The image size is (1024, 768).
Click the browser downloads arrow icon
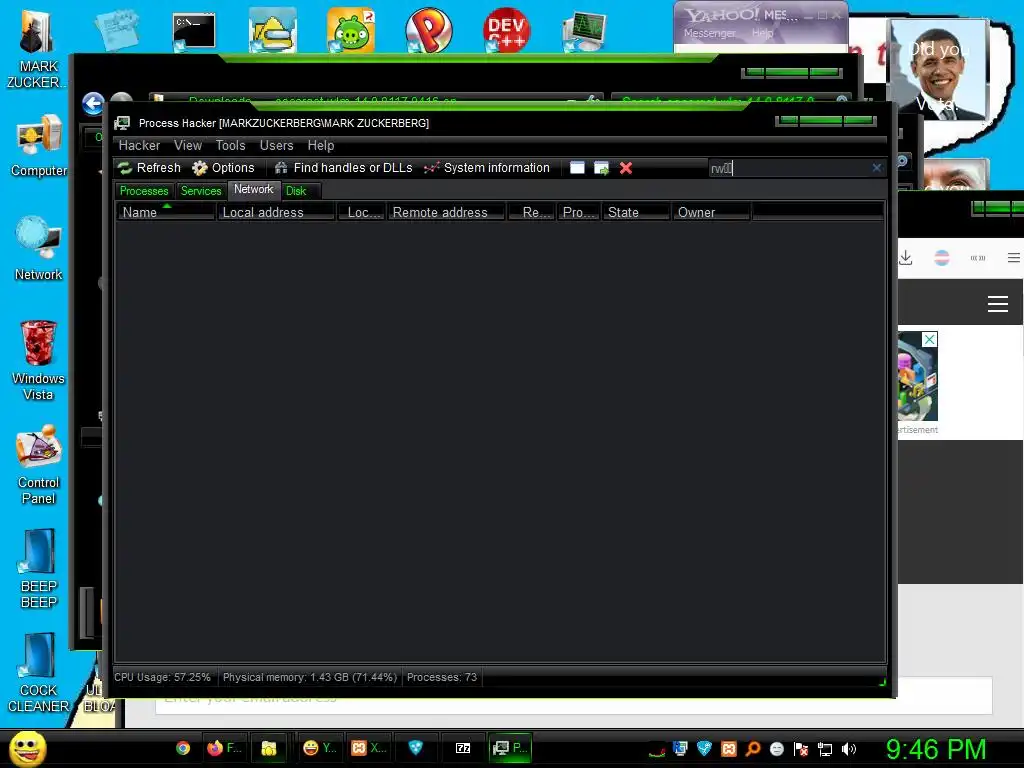[906, 258]
